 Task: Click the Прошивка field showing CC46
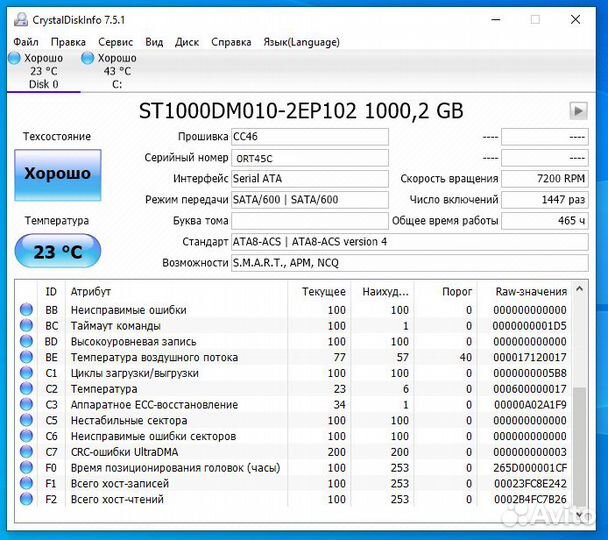click(310, 136)
